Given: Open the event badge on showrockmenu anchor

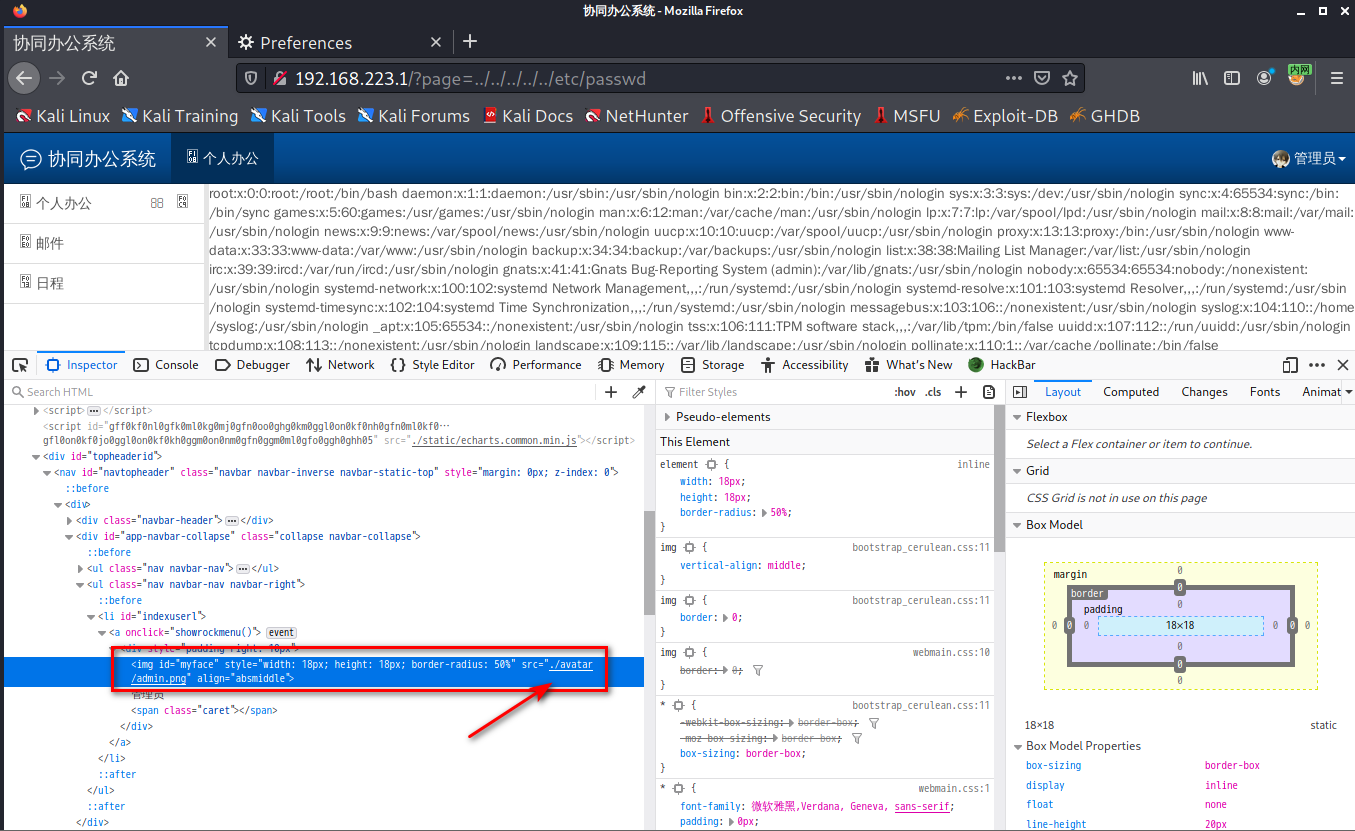Looking at the screenshot, I should click(281, 632).
